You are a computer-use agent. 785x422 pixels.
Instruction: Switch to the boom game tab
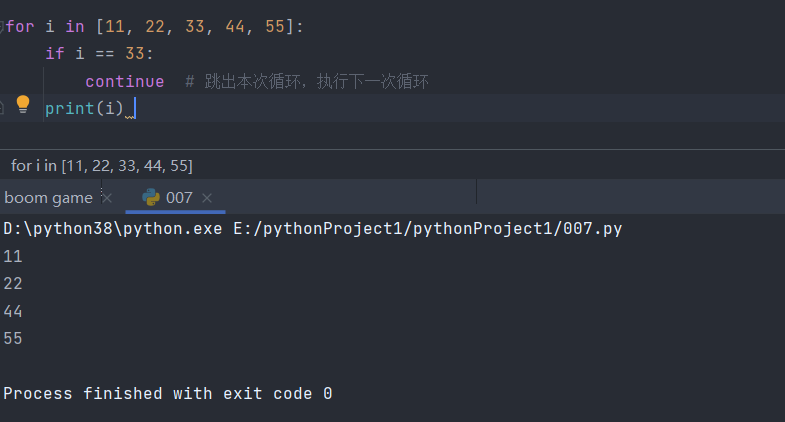[48, 198]
